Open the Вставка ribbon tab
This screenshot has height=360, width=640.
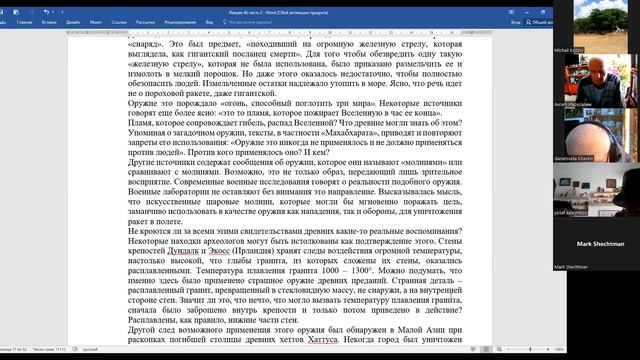coord(49,22)
